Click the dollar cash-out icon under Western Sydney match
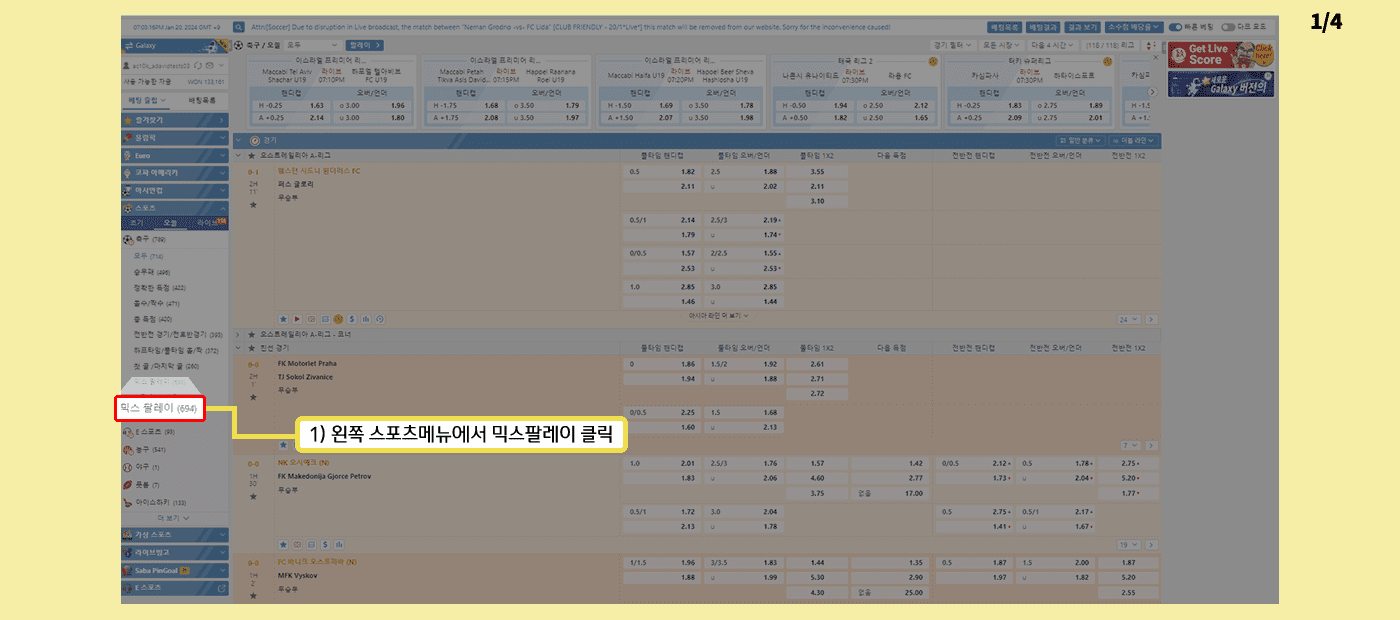This screenshot has width=1400, height=620. [x=352, y=319]
